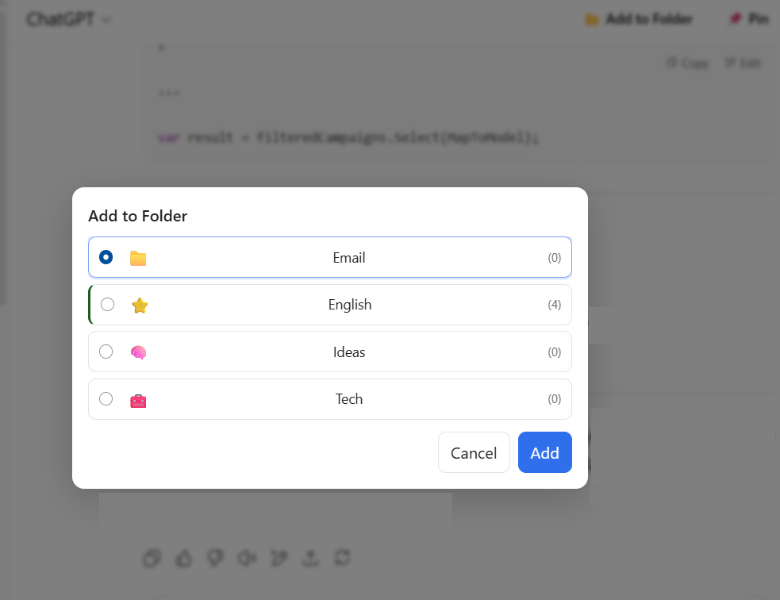Click the yellow Email folder icon

[x=138, y=258]
